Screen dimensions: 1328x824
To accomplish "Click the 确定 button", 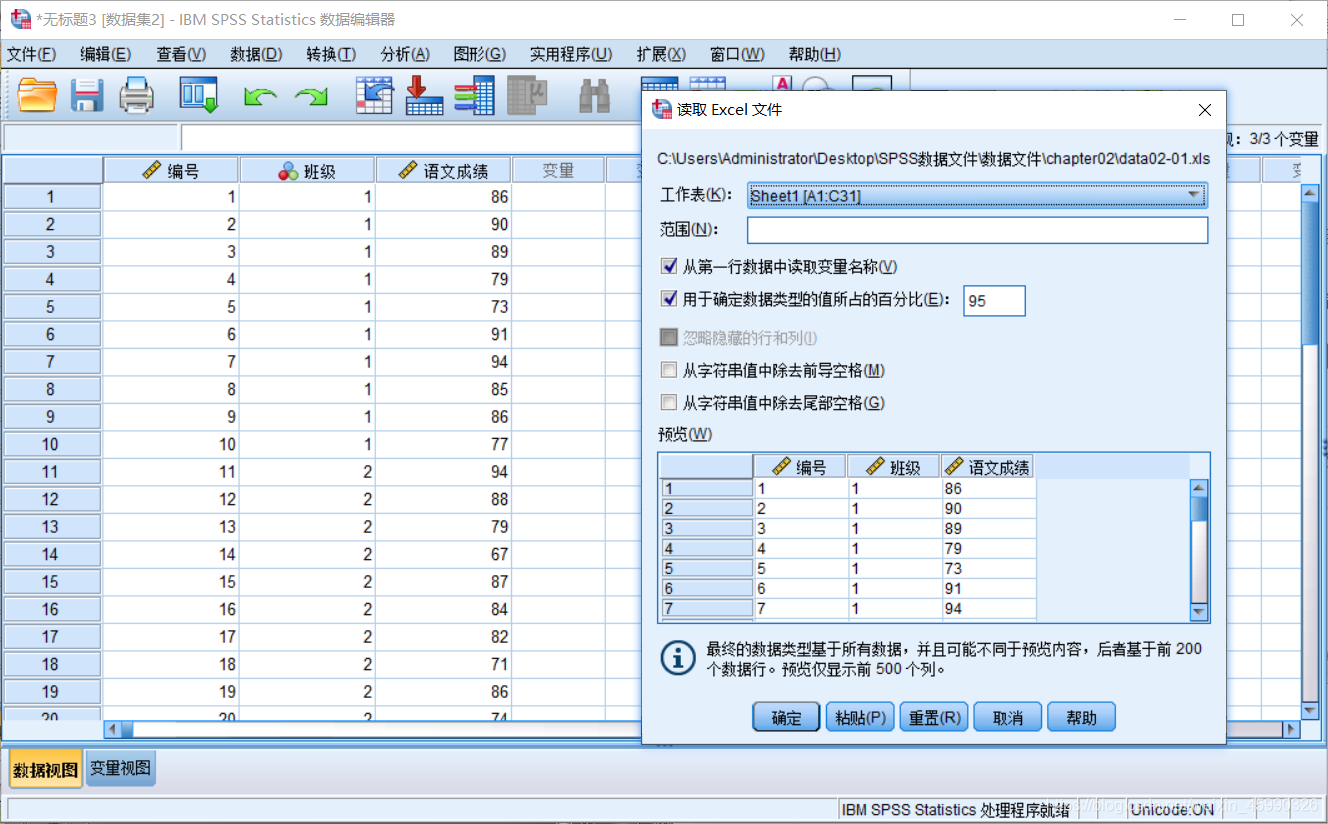I will point(786,717).
